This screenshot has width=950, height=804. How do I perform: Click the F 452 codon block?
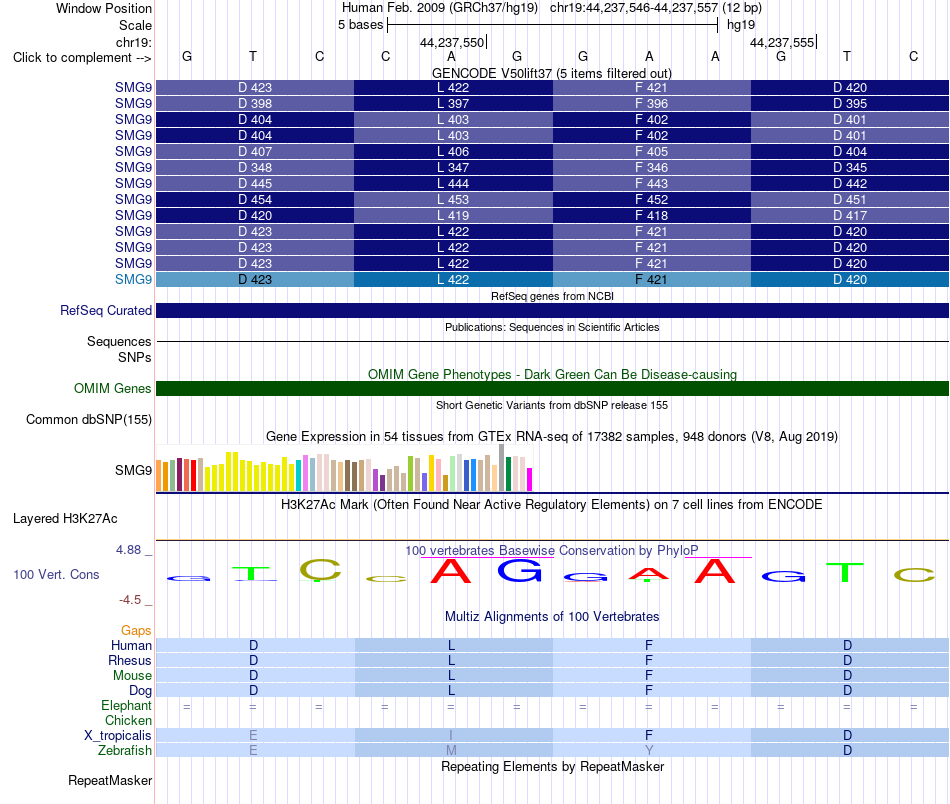click(x=651, y=199)
